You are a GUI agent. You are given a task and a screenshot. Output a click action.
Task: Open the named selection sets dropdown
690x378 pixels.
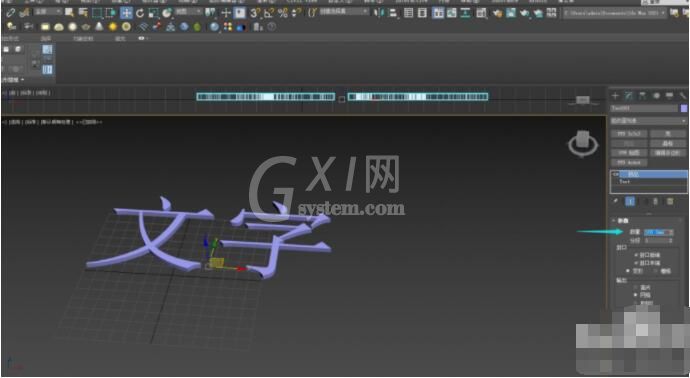(344, 11)
